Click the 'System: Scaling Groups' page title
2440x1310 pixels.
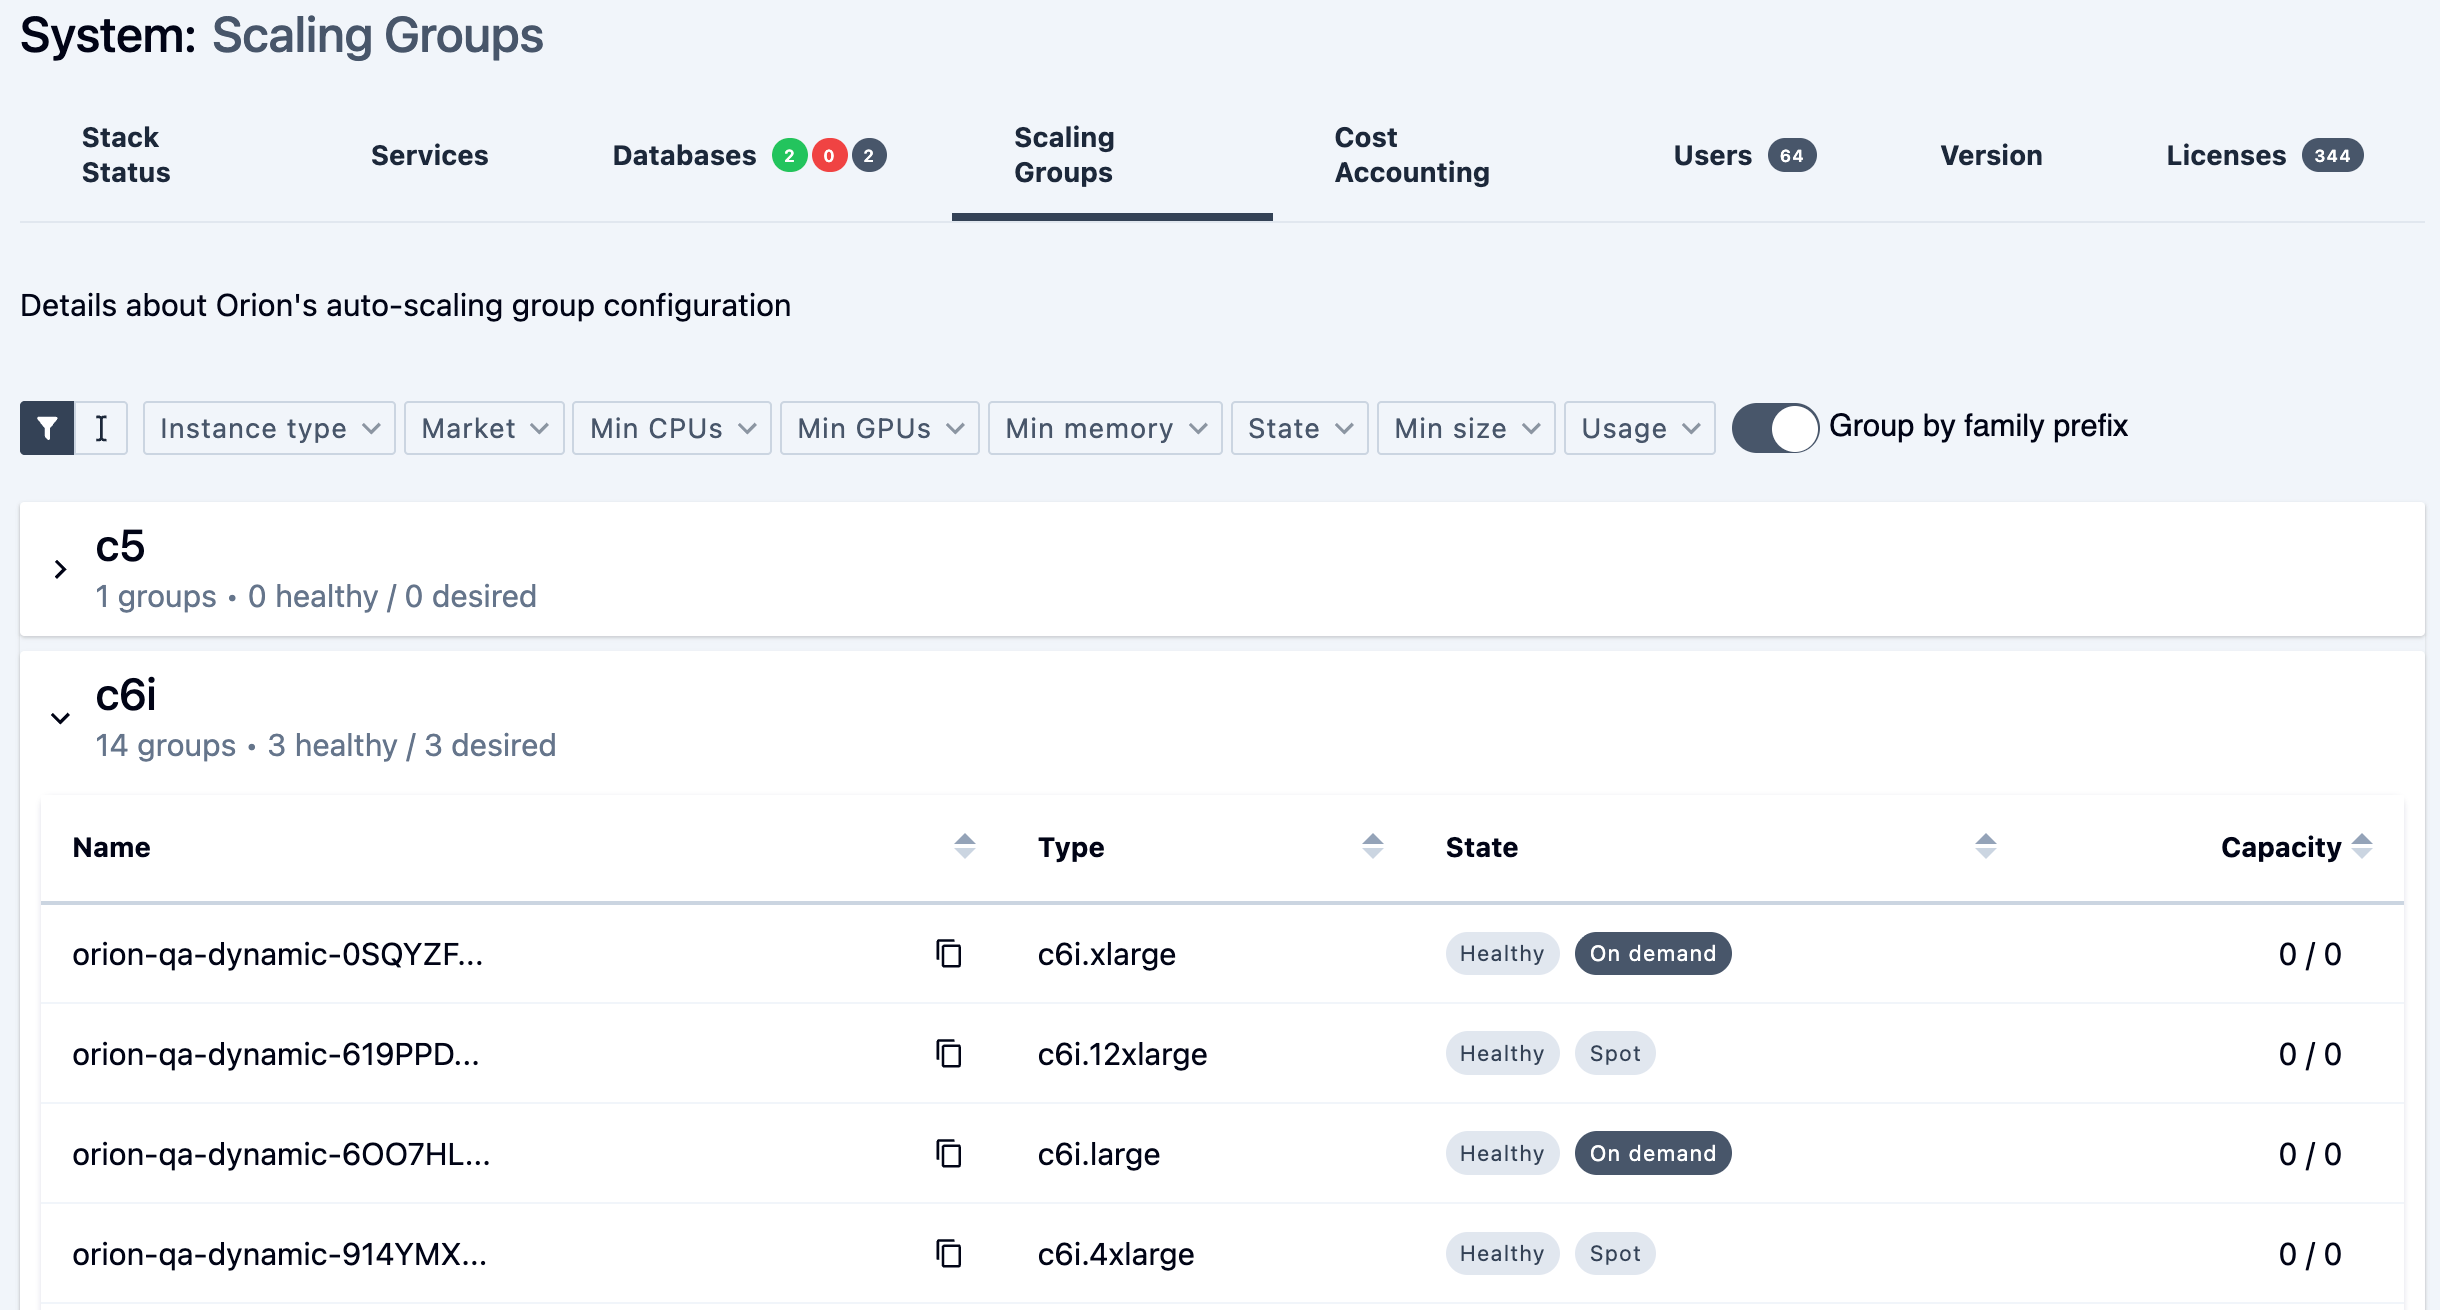(x=282, y=35)
